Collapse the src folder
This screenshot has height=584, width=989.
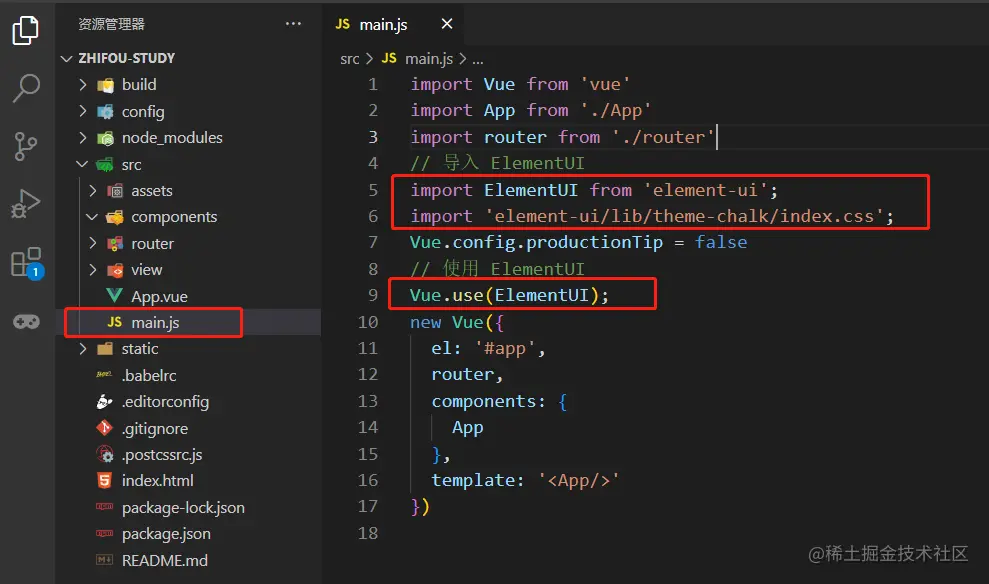[82, 165]
